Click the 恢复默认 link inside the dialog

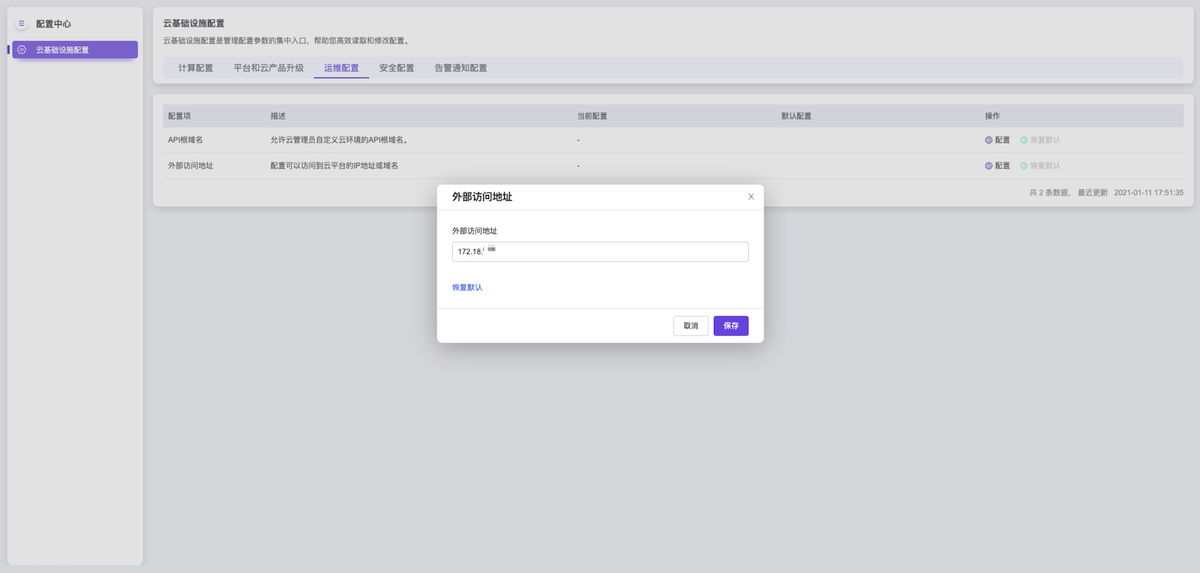tap(467, 287)
